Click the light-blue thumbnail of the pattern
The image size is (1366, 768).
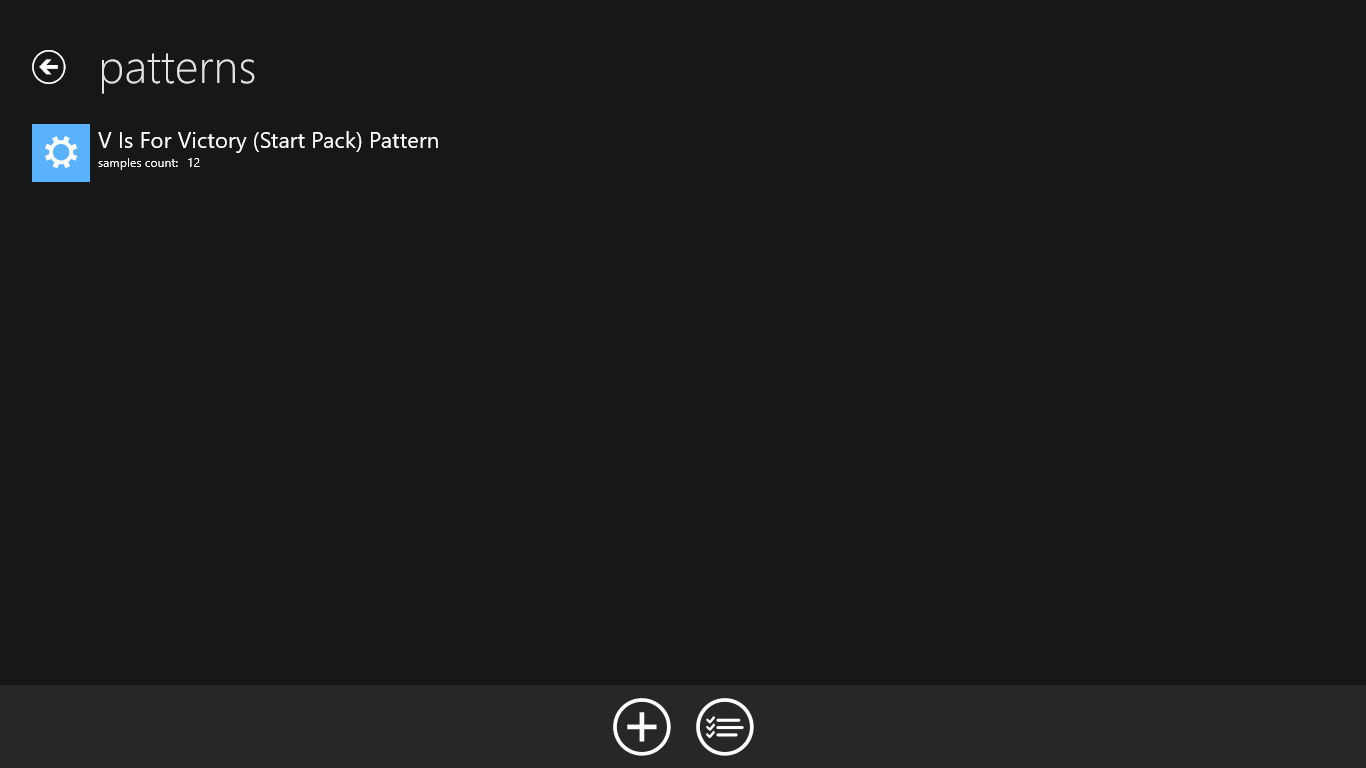[x=61, y=153]
